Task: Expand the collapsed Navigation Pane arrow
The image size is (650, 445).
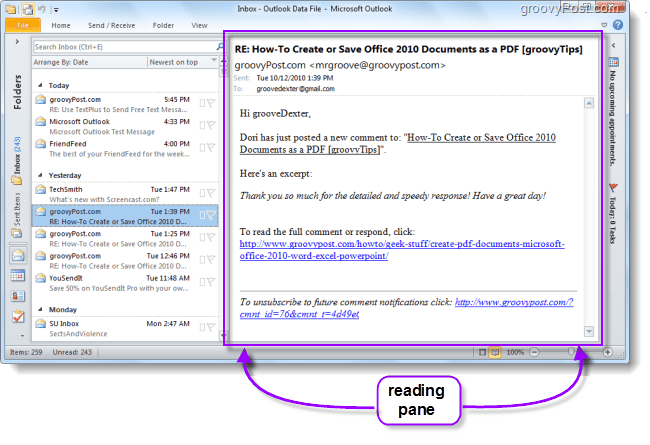Action: [17, 41]
